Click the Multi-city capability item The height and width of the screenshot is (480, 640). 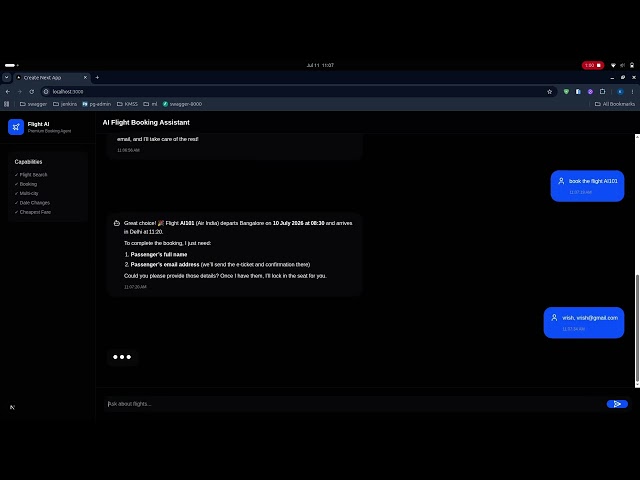(x=27, y=193)
